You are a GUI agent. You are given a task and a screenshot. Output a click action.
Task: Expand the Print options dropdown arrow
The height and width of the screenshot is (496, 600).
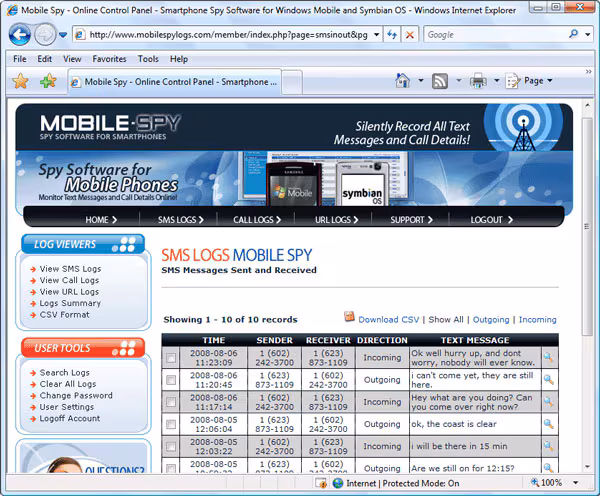pyautogui.click(x=496, y=81)
